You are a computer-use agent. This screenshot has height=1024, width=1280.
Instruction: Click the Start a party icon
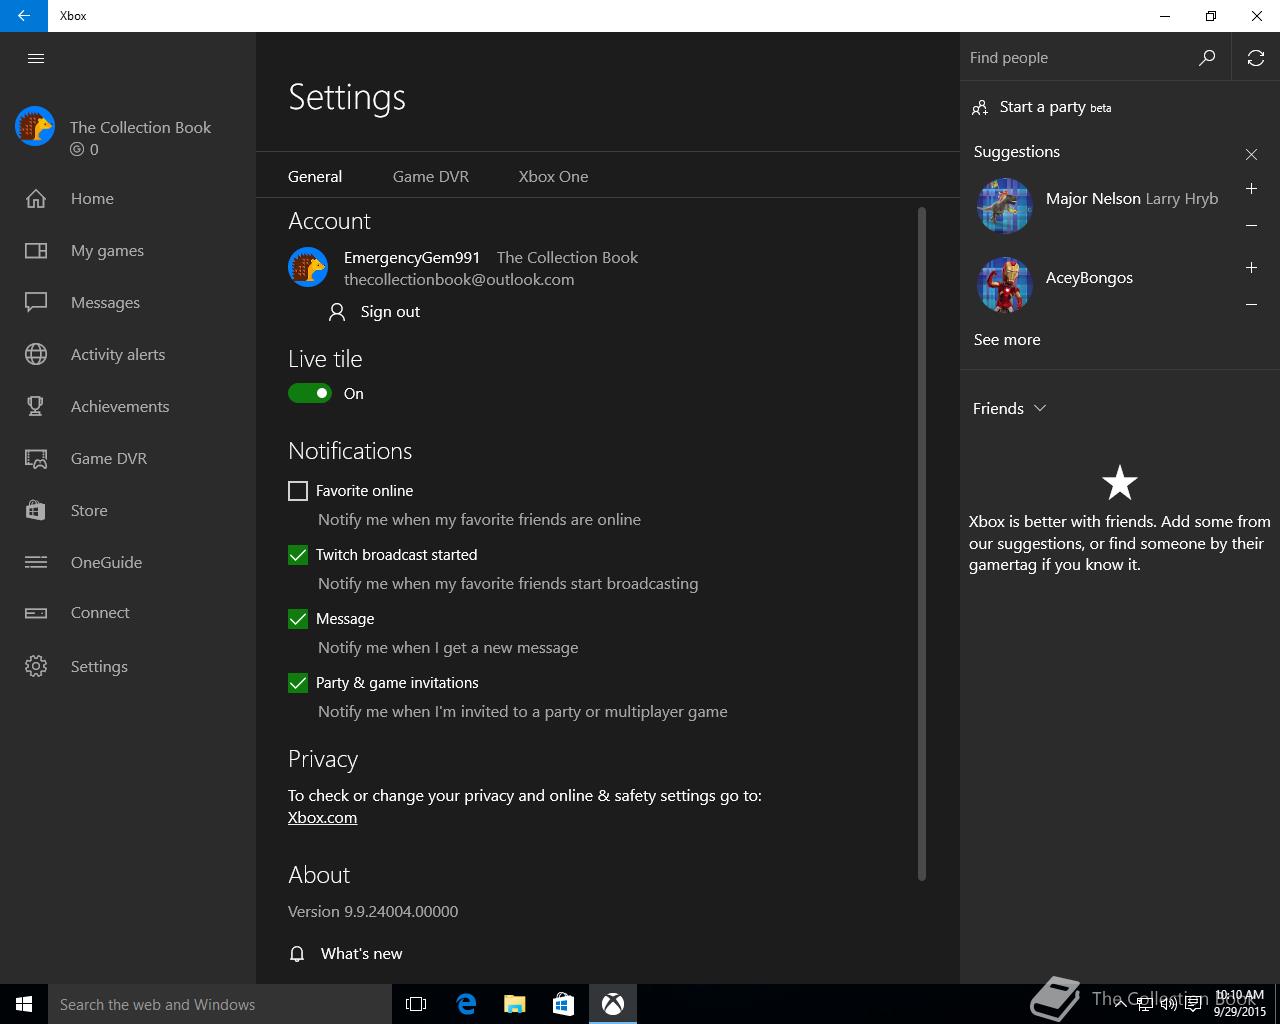pyautogui.click(x=980, y=107)
